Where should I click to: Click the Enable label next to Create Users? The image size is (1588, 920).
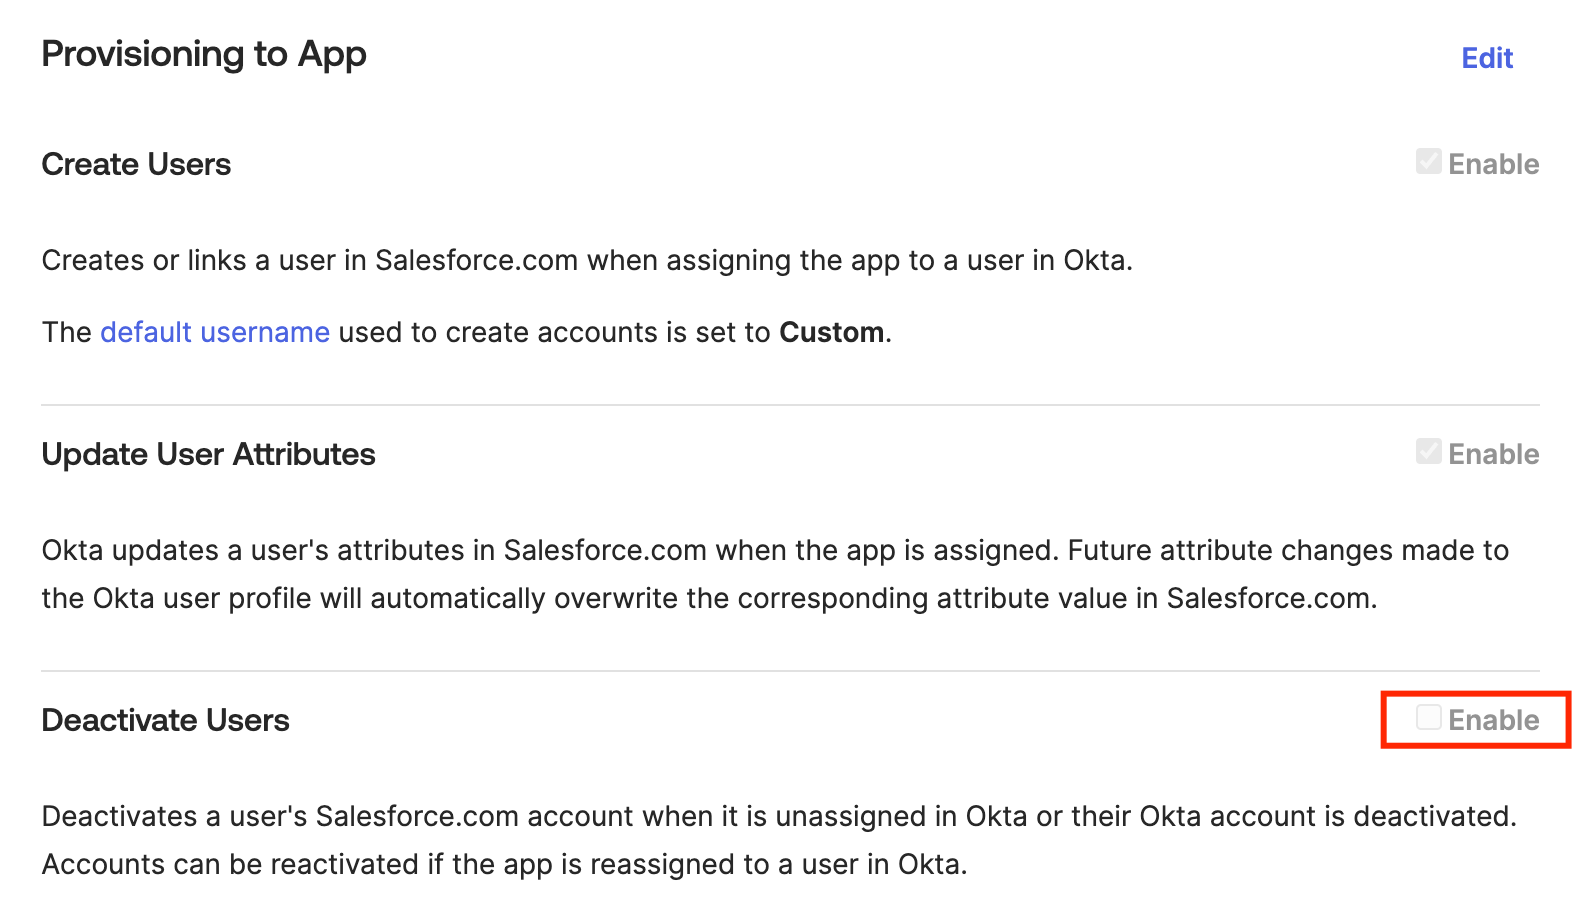click(1493, 163)
